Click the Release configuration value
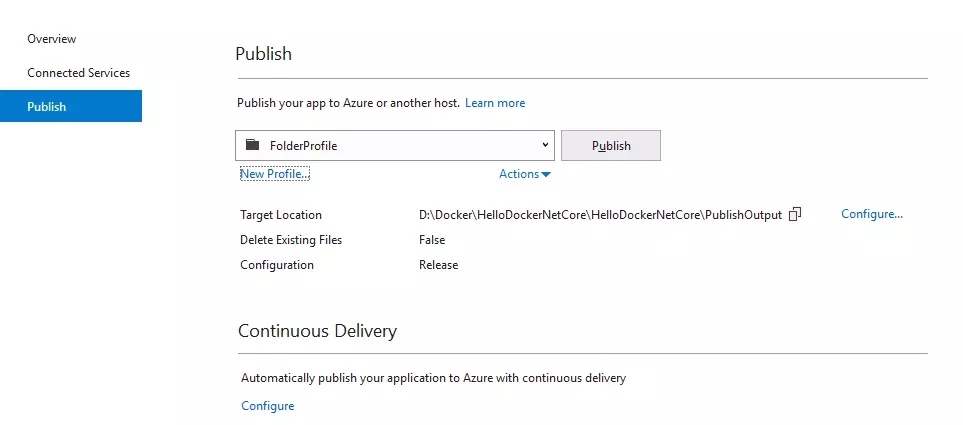 point(438,265)
